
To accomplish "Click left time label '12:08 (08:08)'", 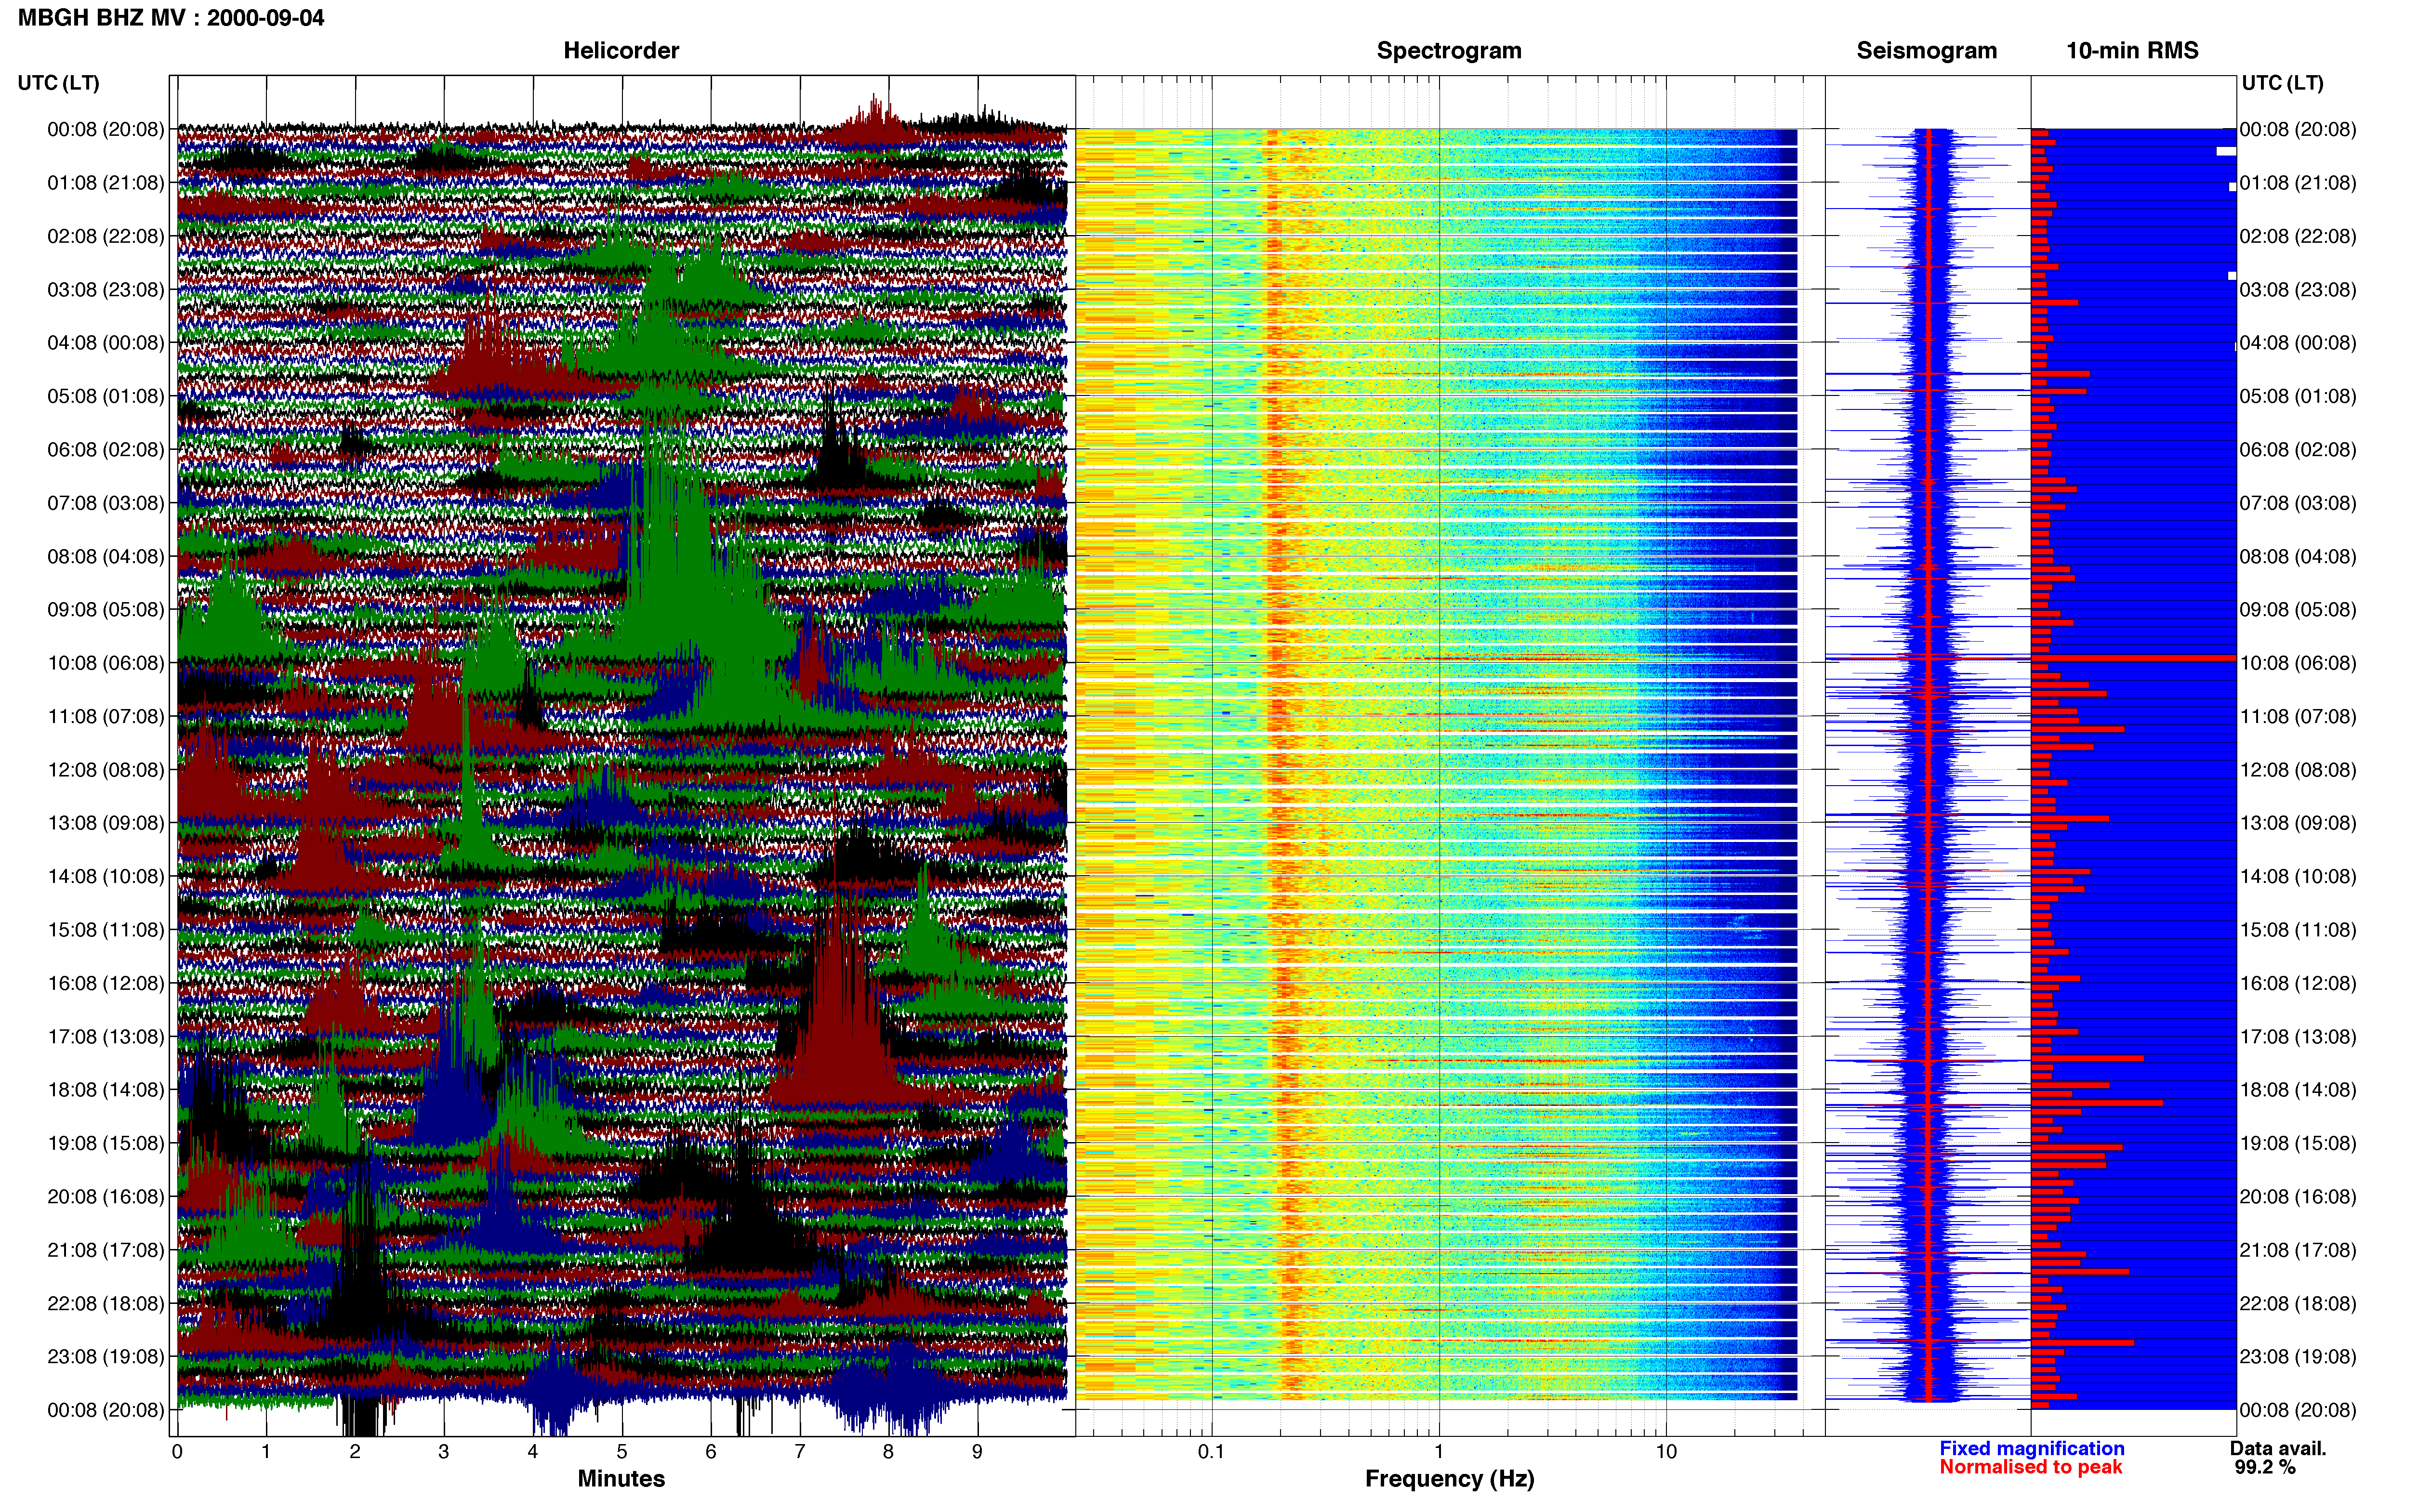I will pyautogui.click(x=106, y=770).
